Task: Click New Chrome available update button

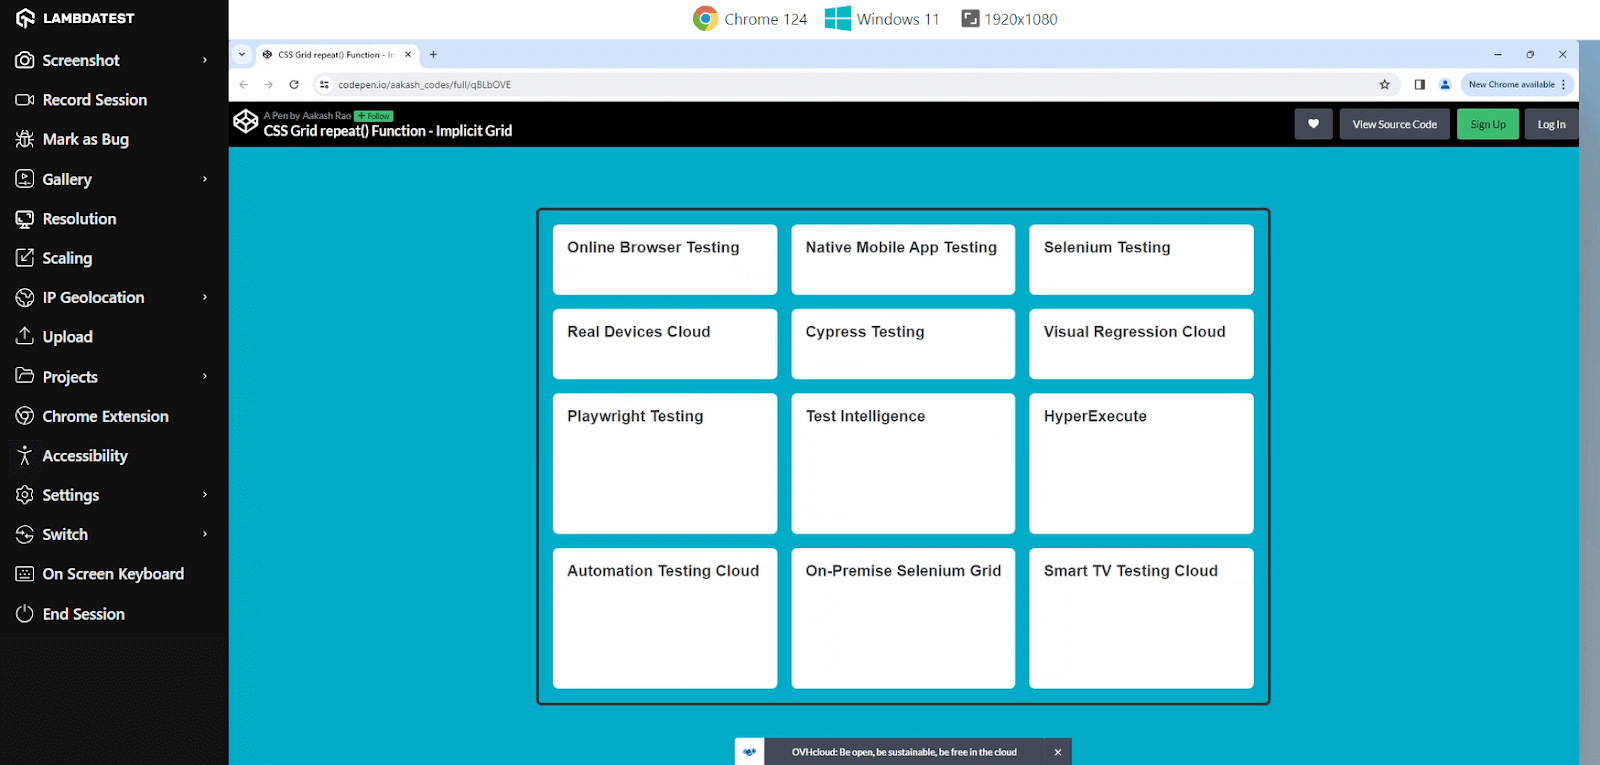Action: (1517, 85)
